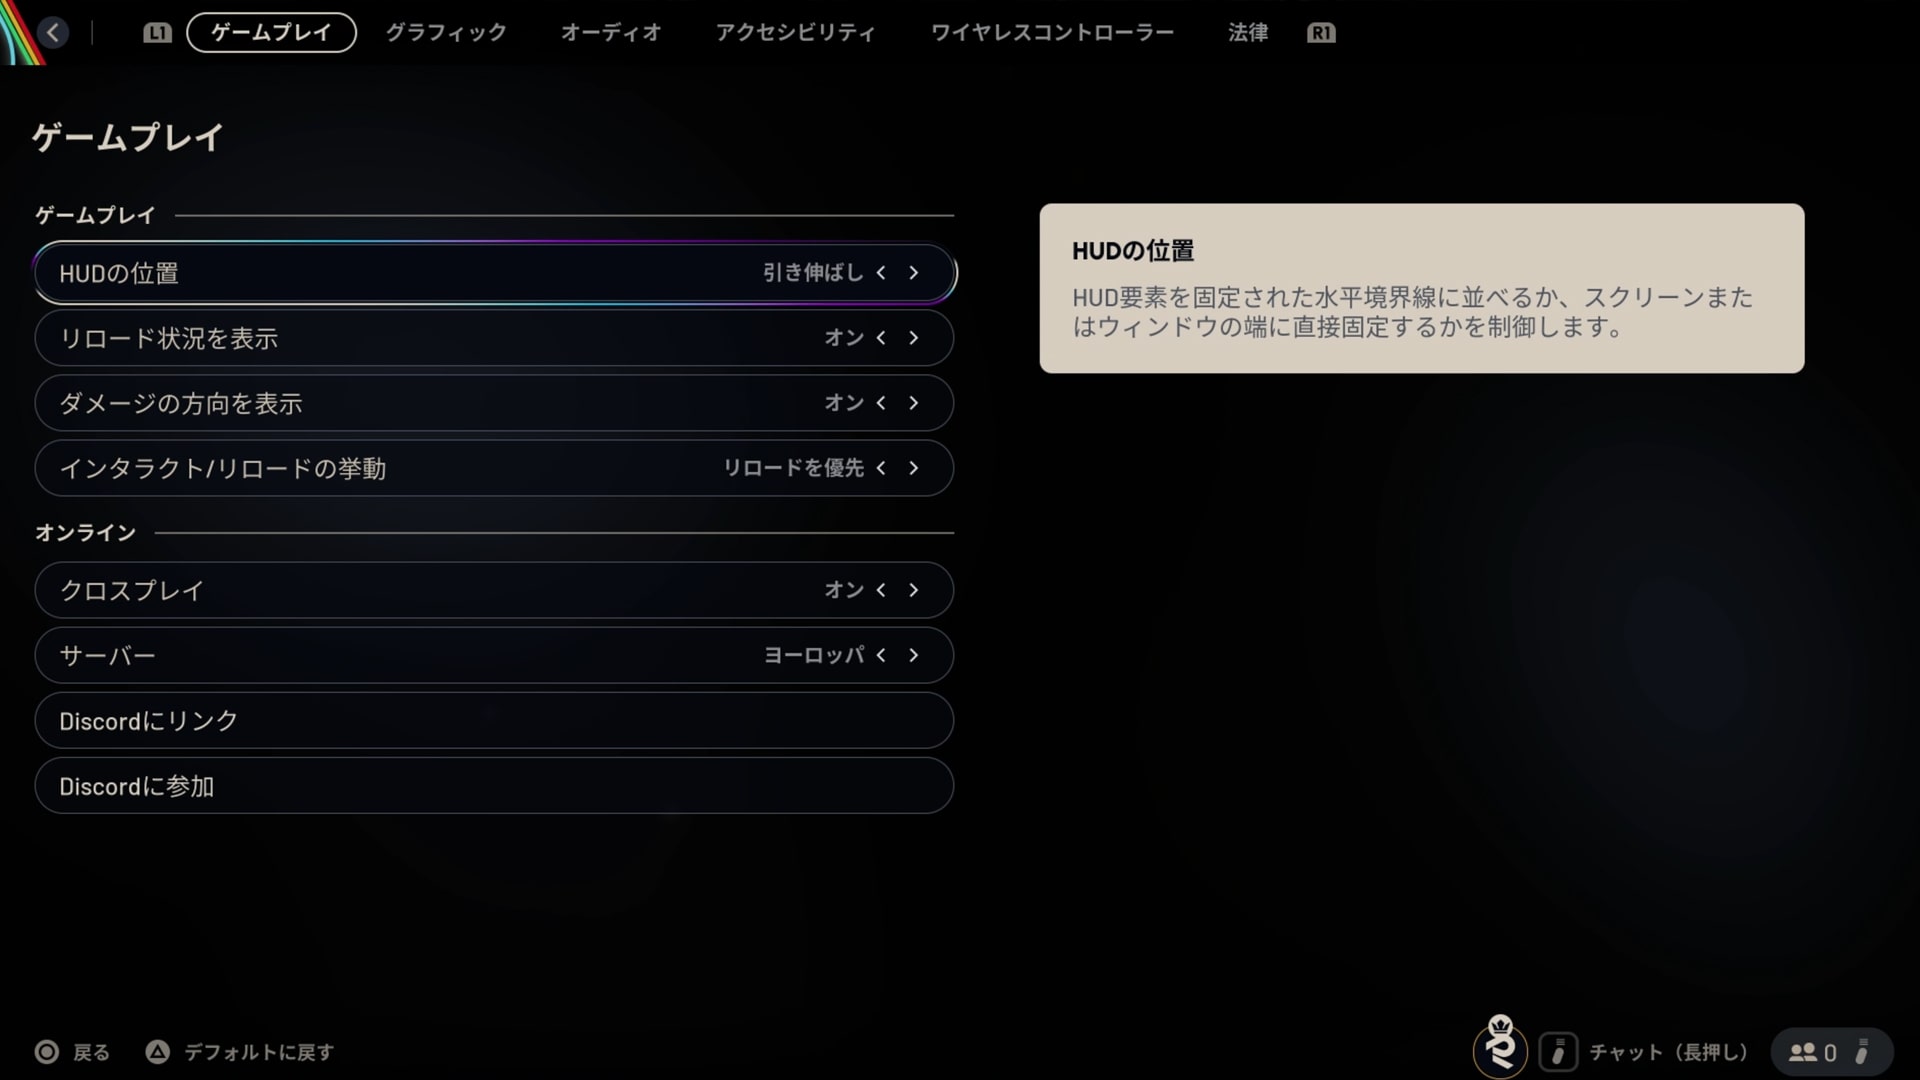Change サーバー region with right chevron
This screenshot has height=1080, width=1920.
coord(913,655)
